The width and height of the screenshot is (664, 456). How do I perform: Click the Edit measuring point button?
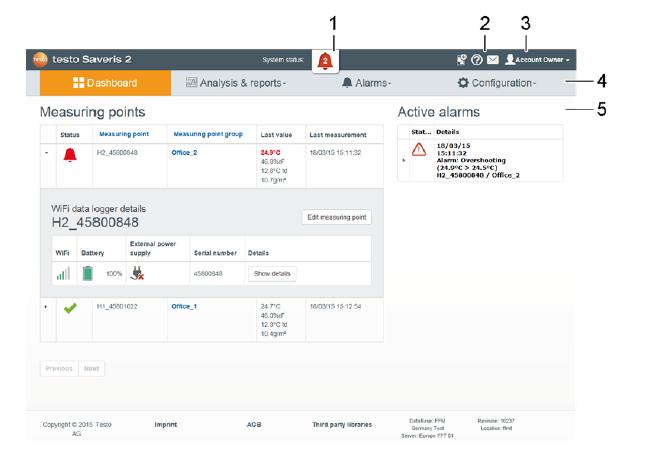337,217
